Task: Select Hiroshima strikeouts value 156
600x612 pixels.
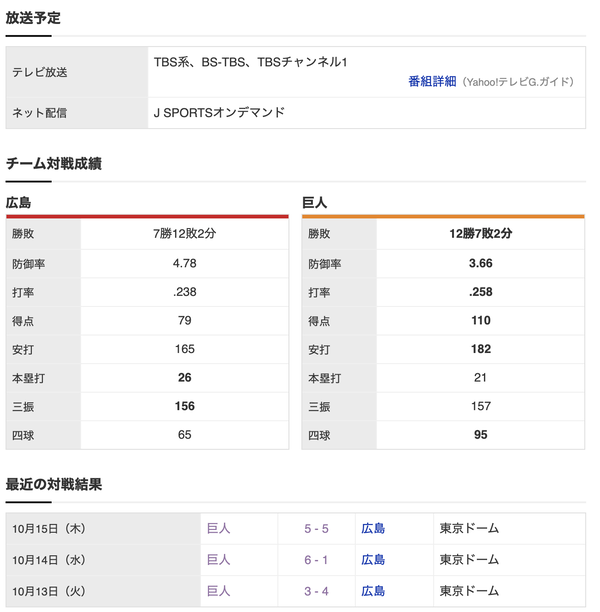Action: pos(184,406)
